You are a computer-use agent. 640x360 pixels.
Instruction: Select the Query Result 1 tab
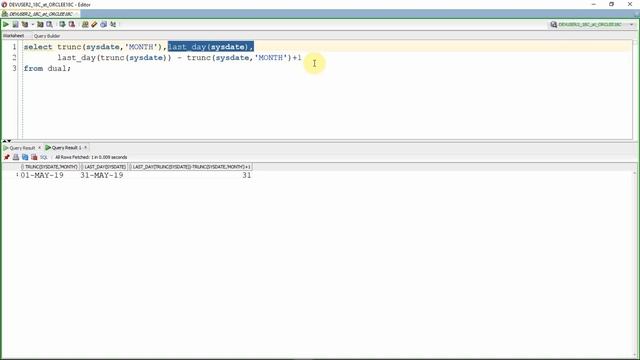pyautogui.click(x=67, y=148)
